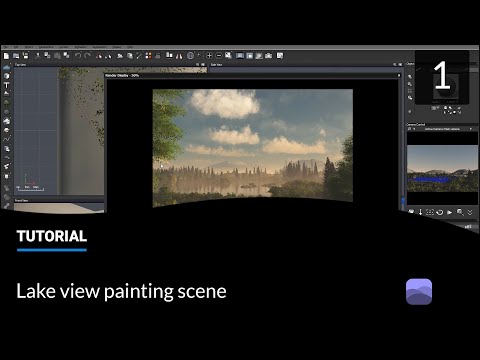Click the purple landscape app logo

(419, 292)
